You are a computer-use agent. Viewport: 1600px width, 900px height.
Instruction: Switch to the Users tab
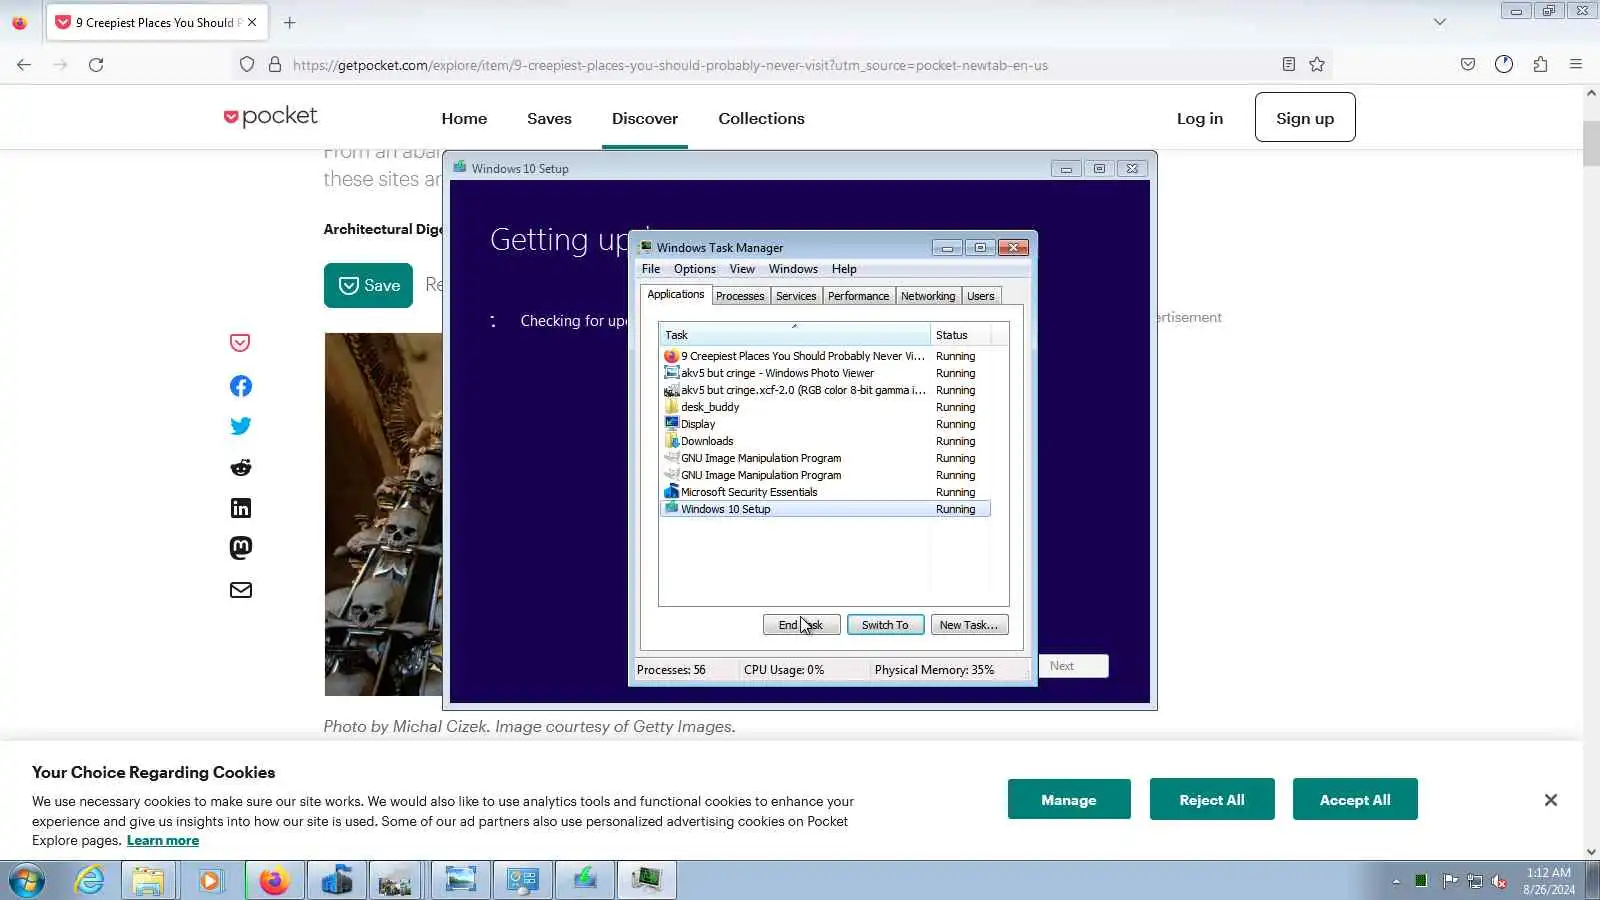pos(981,296)
